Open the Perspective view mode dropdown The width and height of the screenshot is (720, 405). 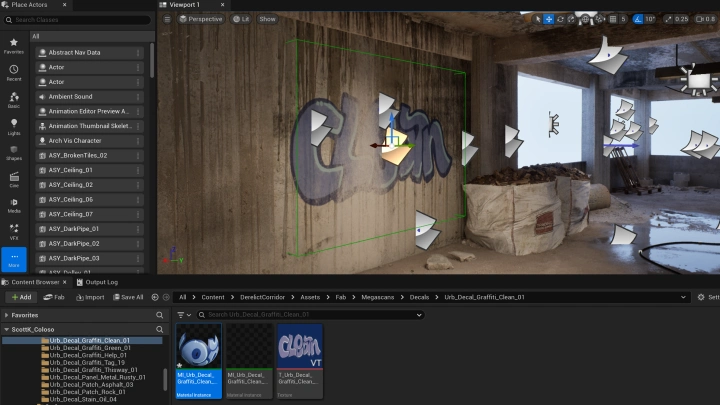point(201,19)
